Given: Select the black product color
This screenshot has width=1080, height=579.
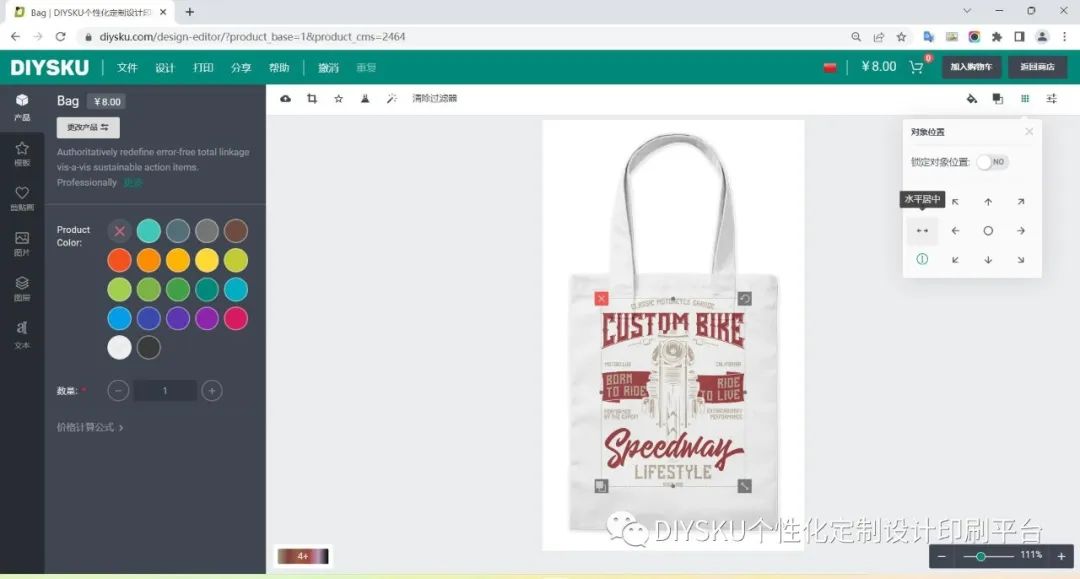Looking at the screenshot, I should [x=148, y=348].
